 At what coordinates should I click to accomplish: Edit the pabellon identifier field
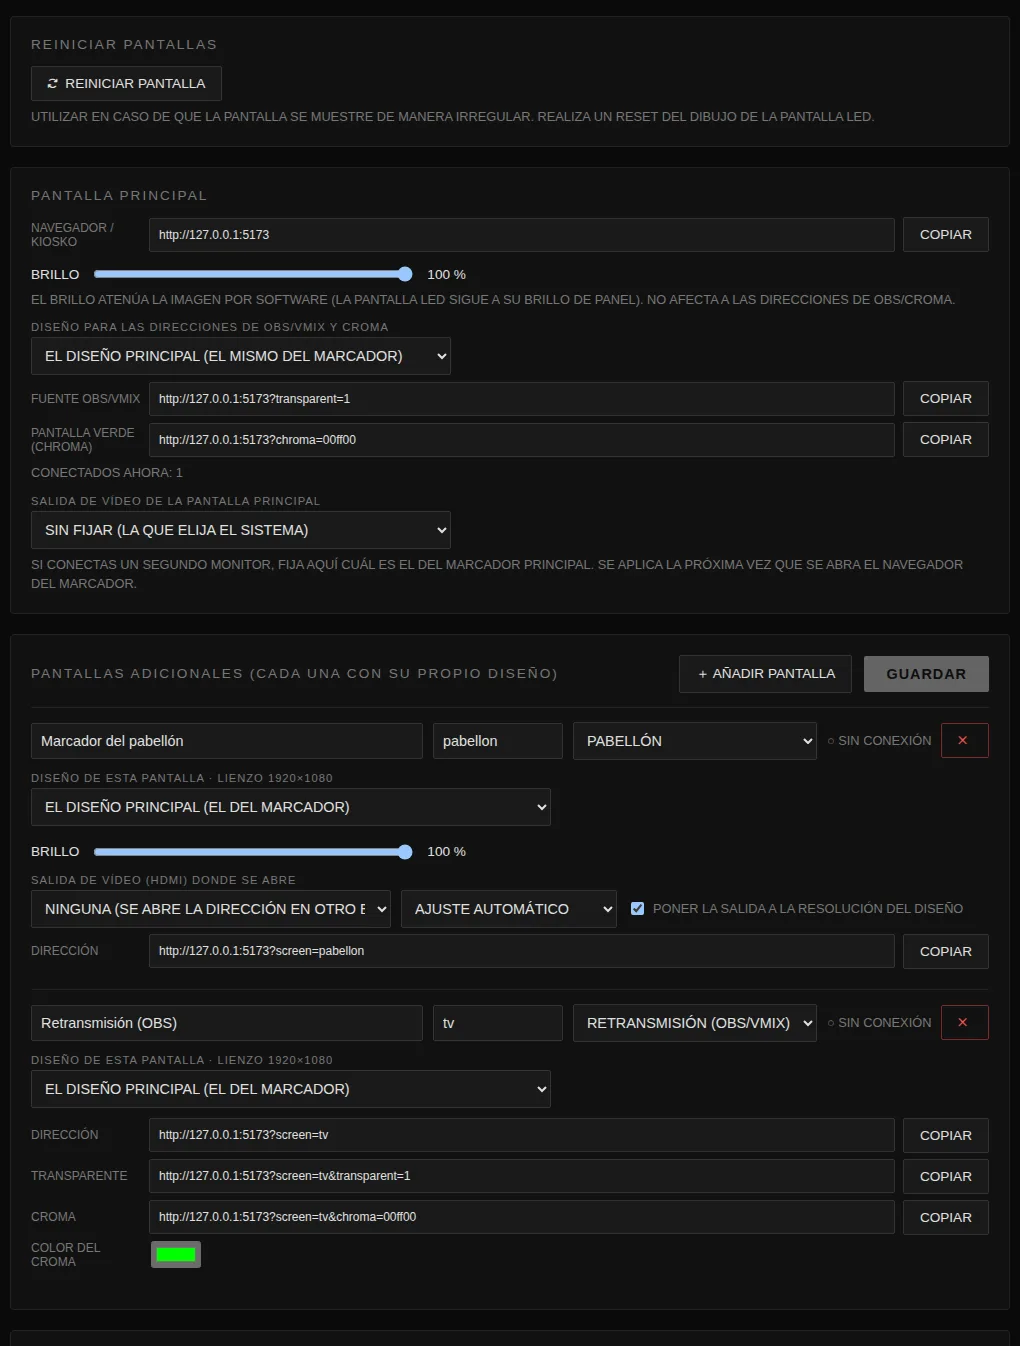(x=498, y=741)
